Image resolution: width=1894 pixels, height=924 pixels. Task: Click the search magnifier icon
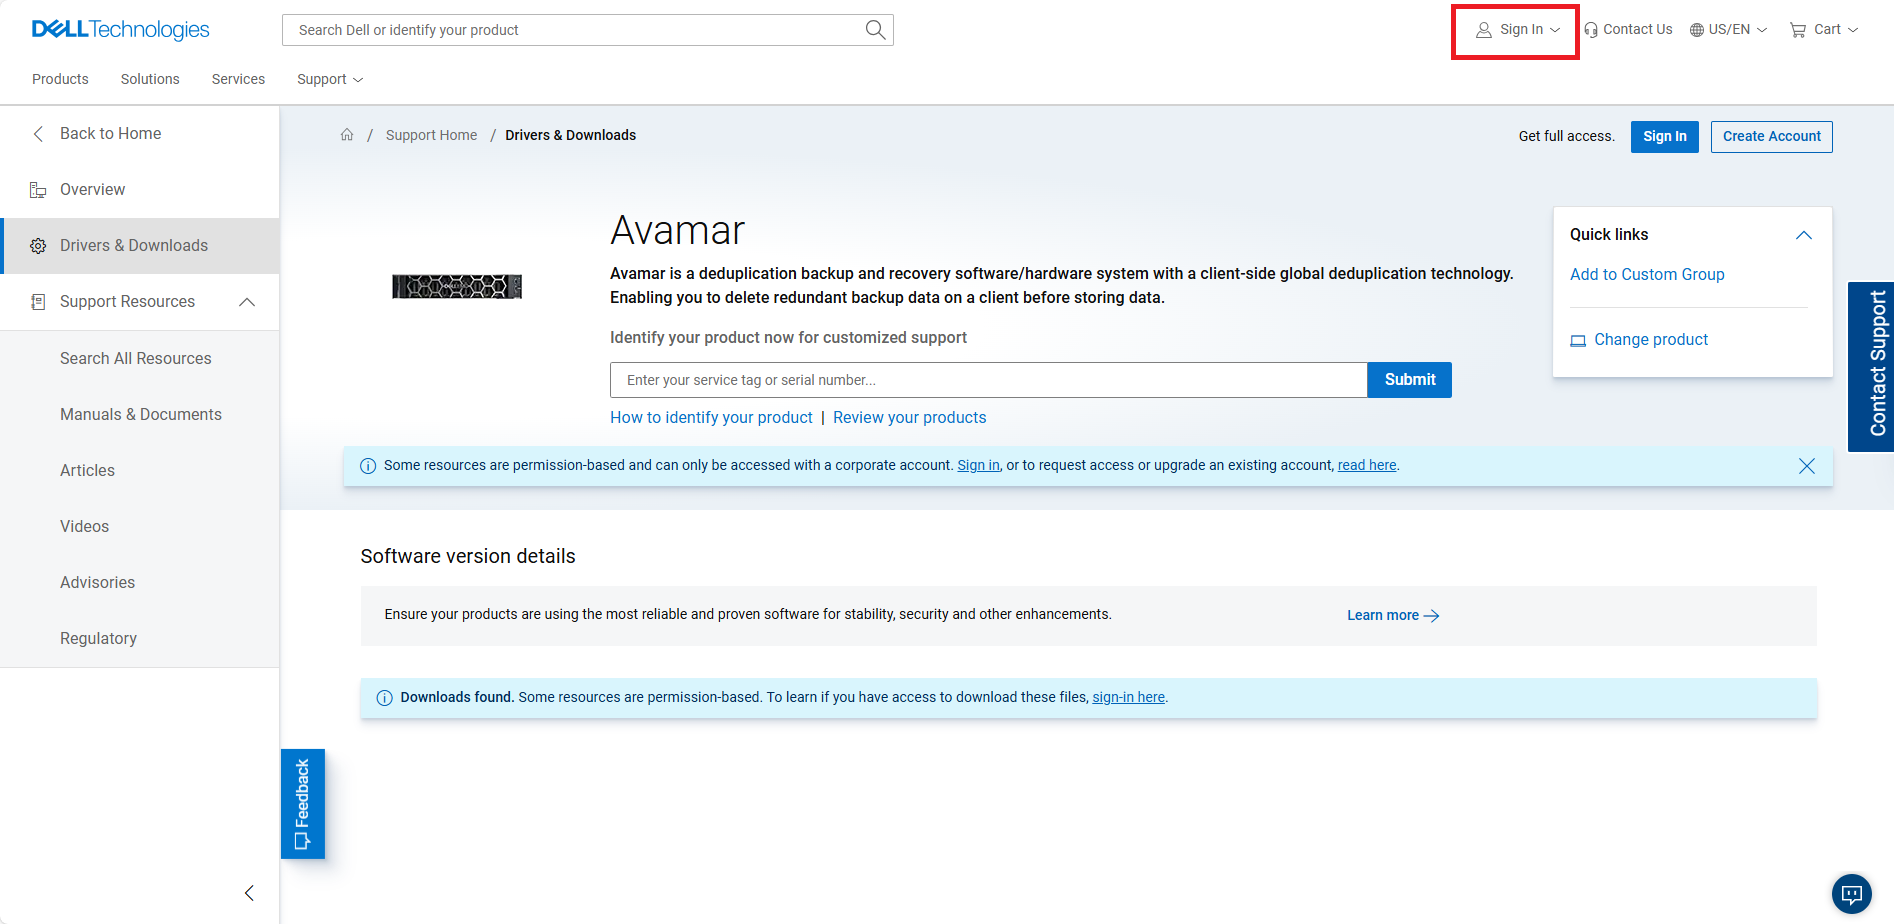[875, 30]
